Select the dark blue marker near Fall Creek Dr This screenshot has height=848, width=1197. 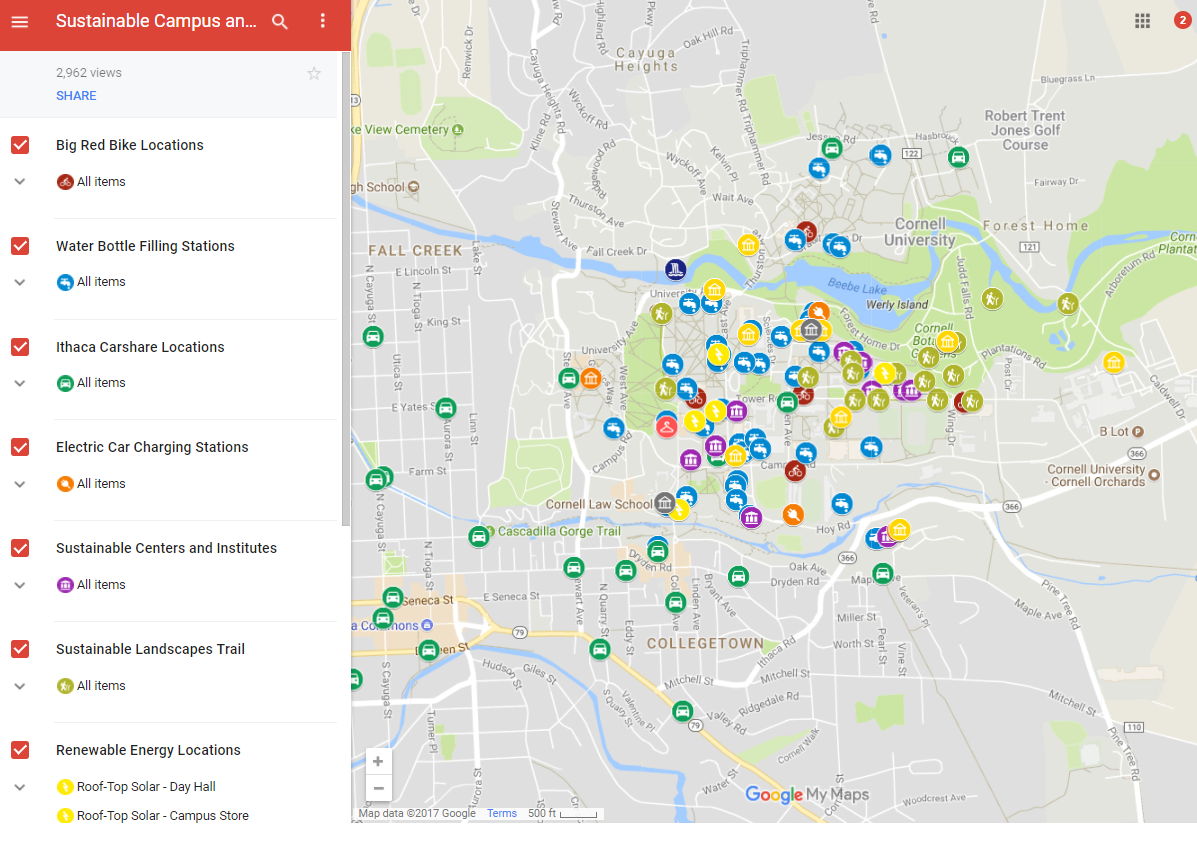click(x=675, y=269)
